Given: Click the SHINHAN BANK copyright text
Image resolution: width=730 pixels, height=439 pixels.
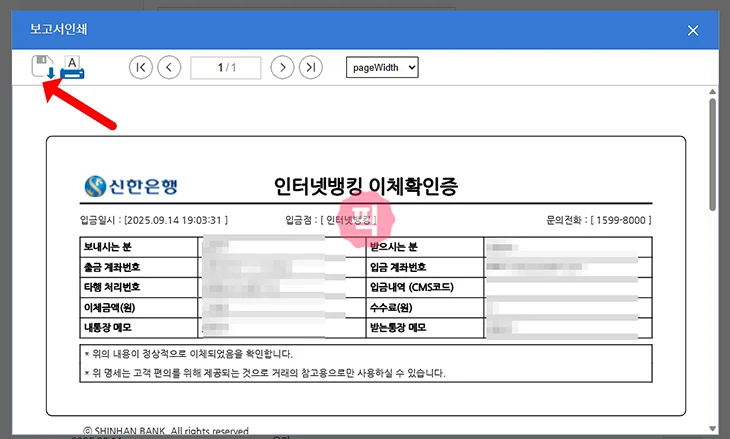Looking at the screenshot, I should pos(166,431).
